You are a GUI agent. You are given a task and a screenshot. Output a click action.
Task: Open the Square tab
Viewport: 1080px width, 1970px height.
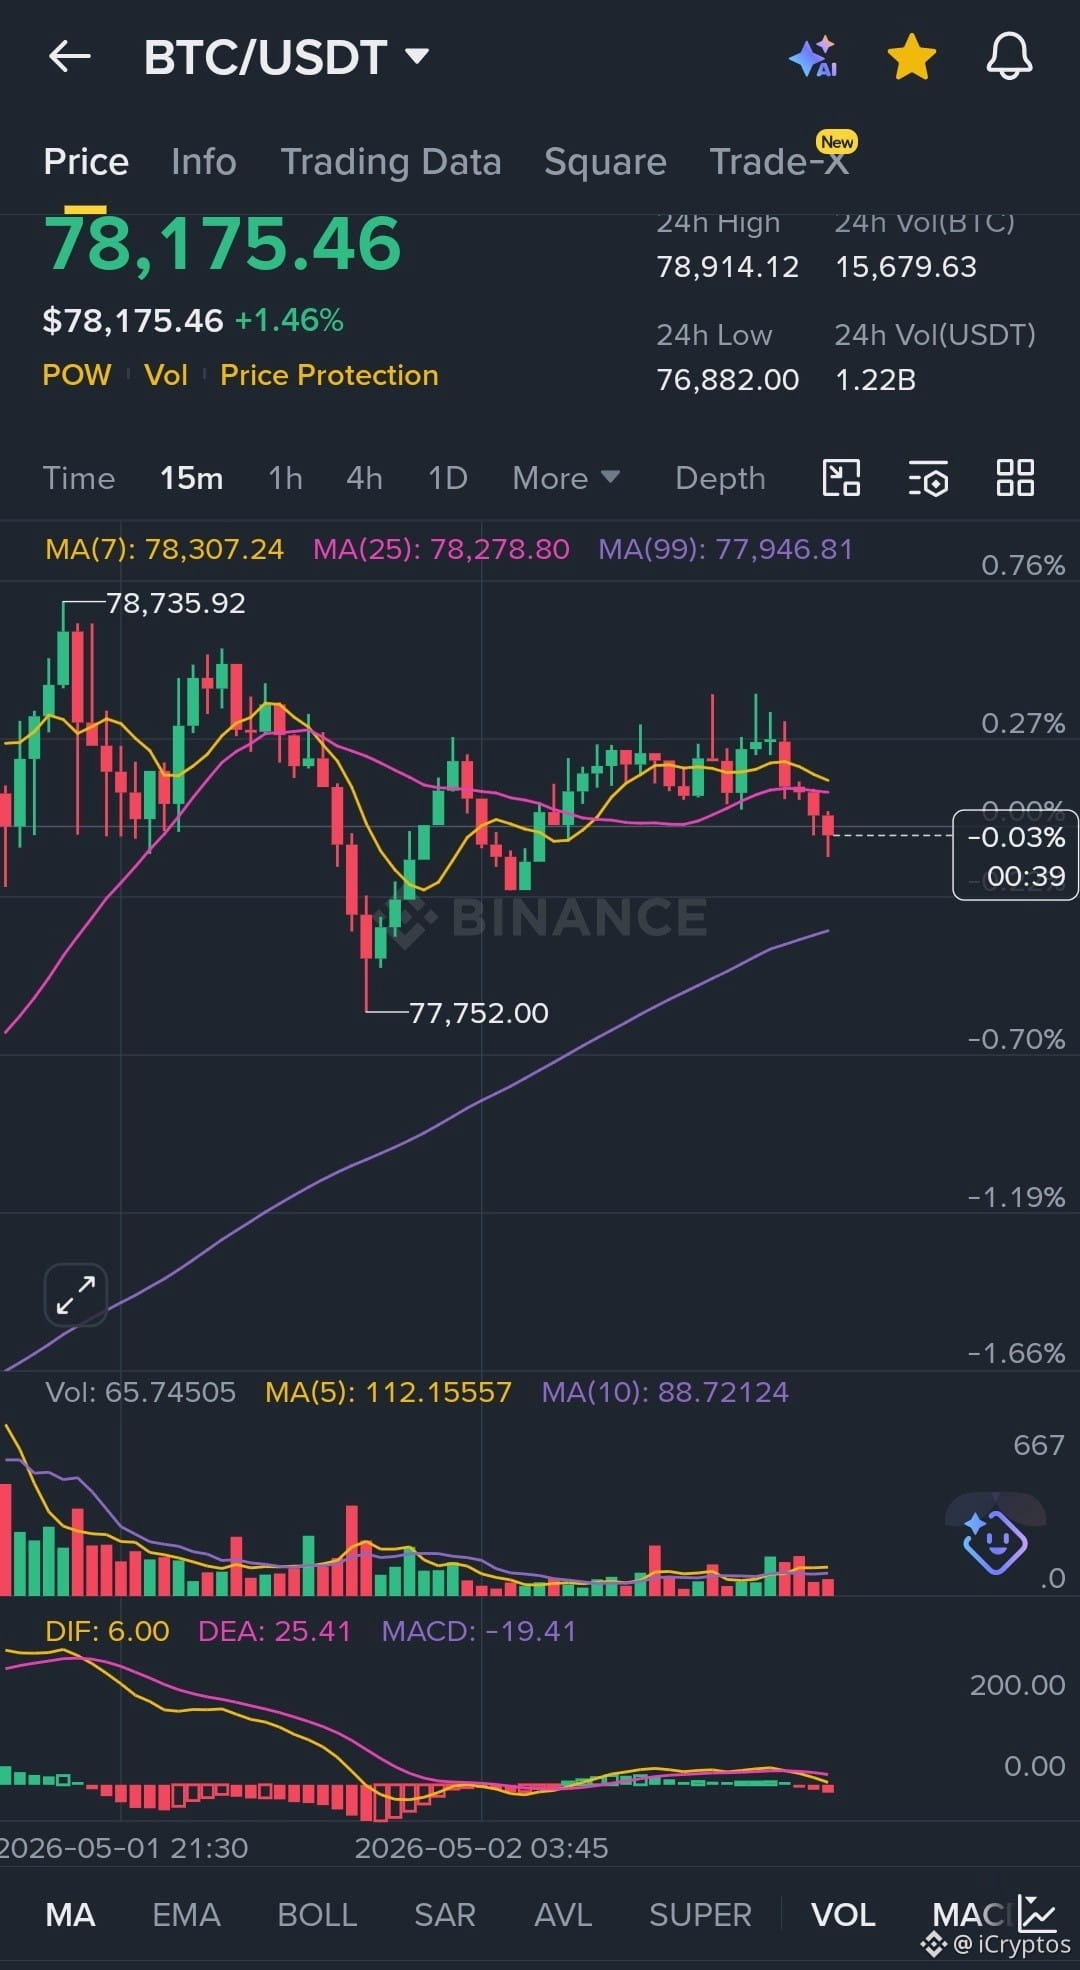point(605,162)
